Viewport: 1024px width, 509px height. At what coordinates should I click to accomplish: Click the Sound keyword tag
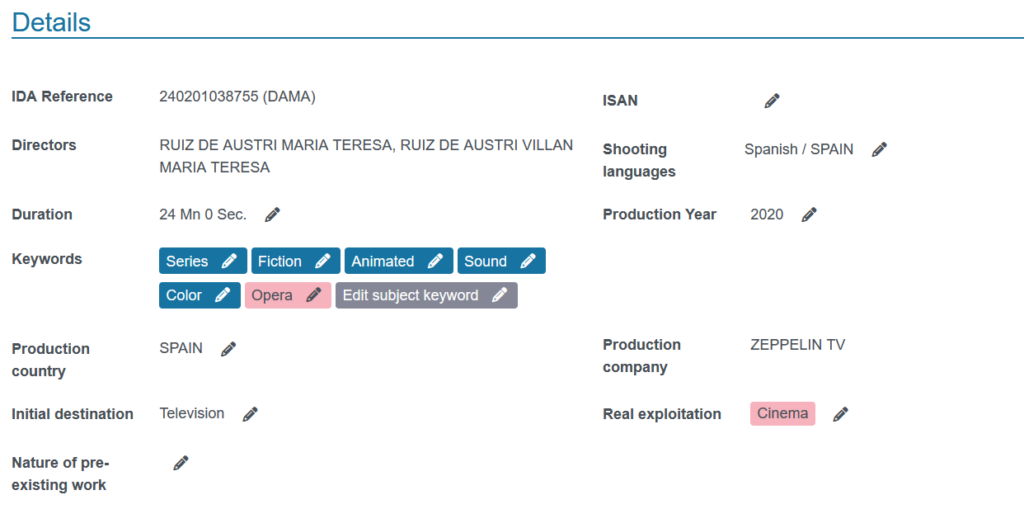pos(502,261)
